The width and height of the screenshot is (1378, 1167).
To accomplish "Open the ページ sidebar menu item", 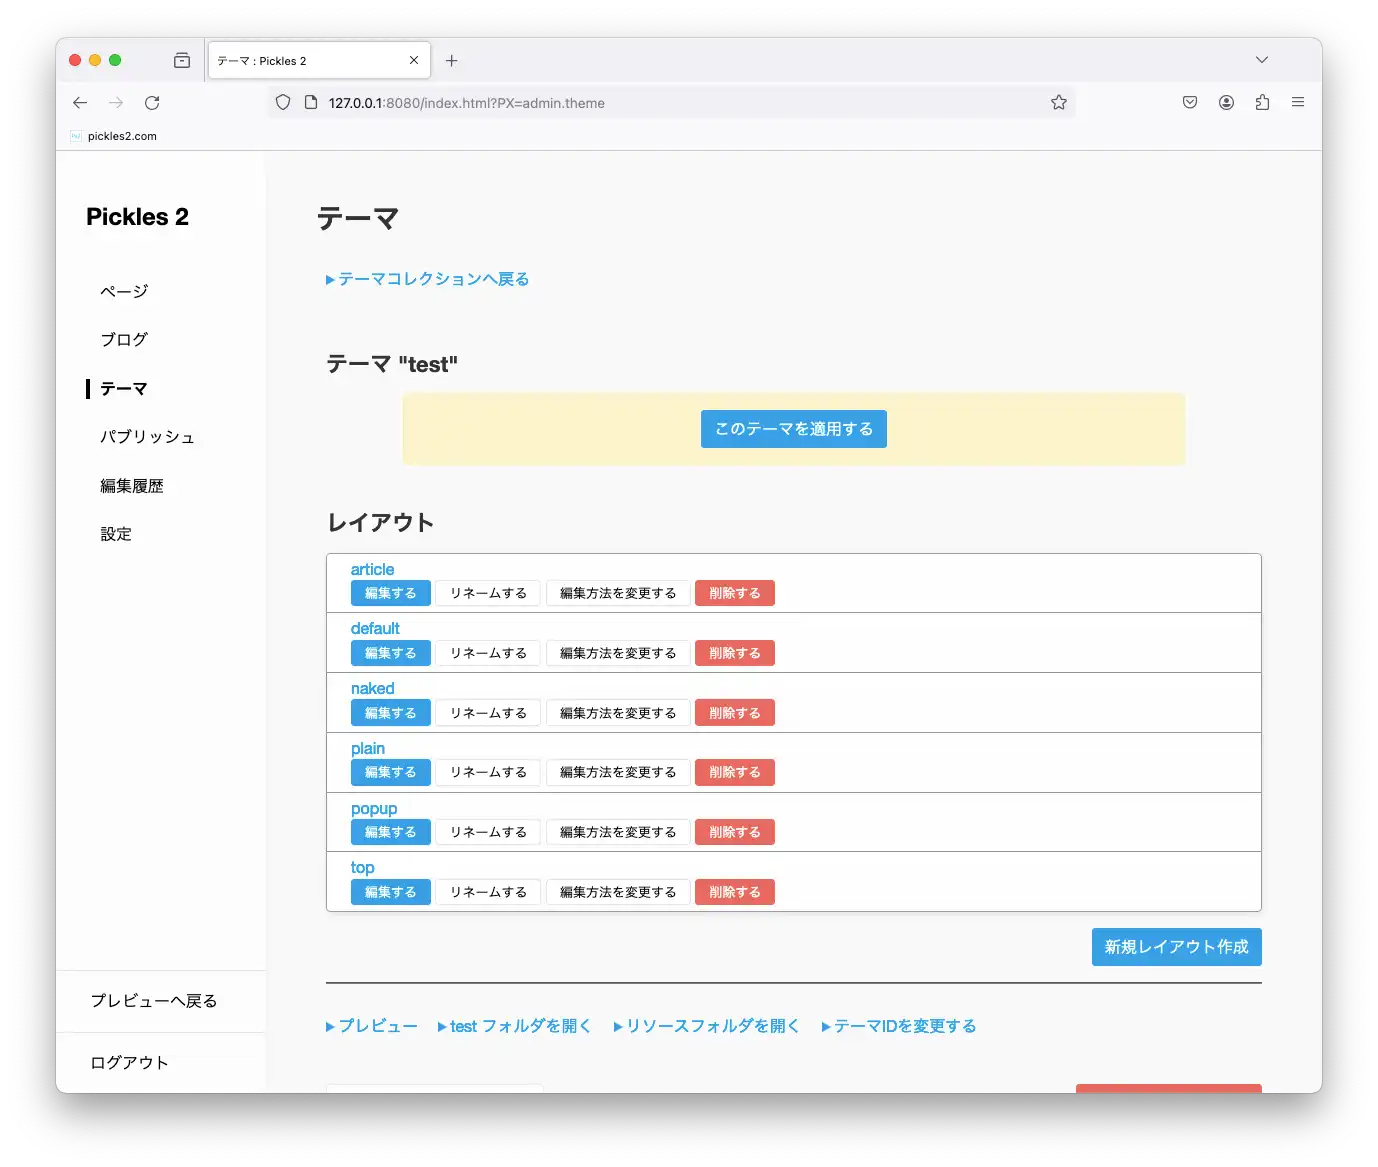I will pos(124,291).
